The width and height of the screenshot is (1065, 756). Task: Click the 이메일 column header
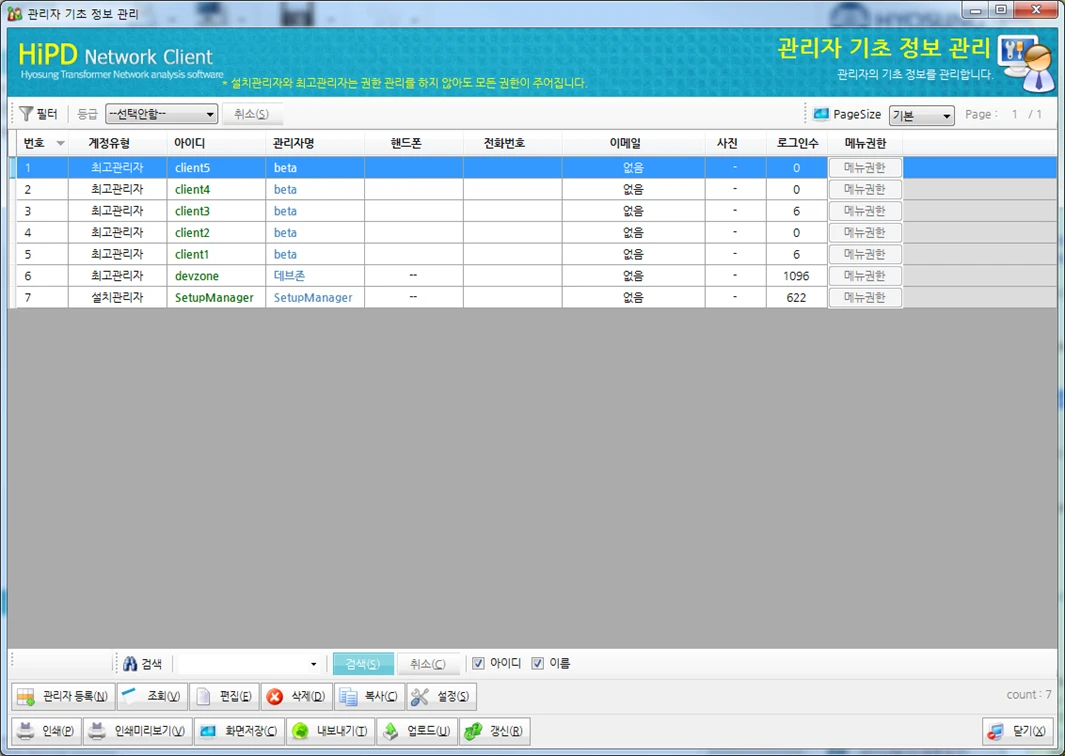633,143
